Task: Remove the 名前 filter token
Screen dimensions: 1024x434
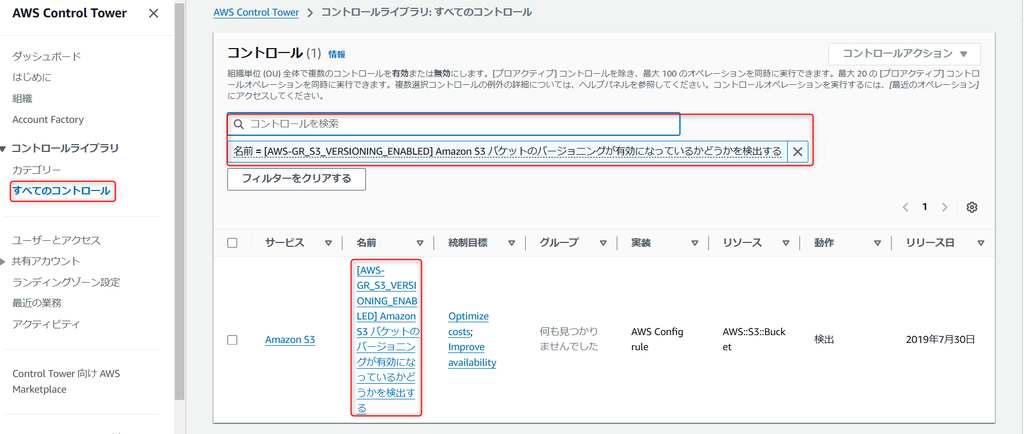Action: point(797,151)
